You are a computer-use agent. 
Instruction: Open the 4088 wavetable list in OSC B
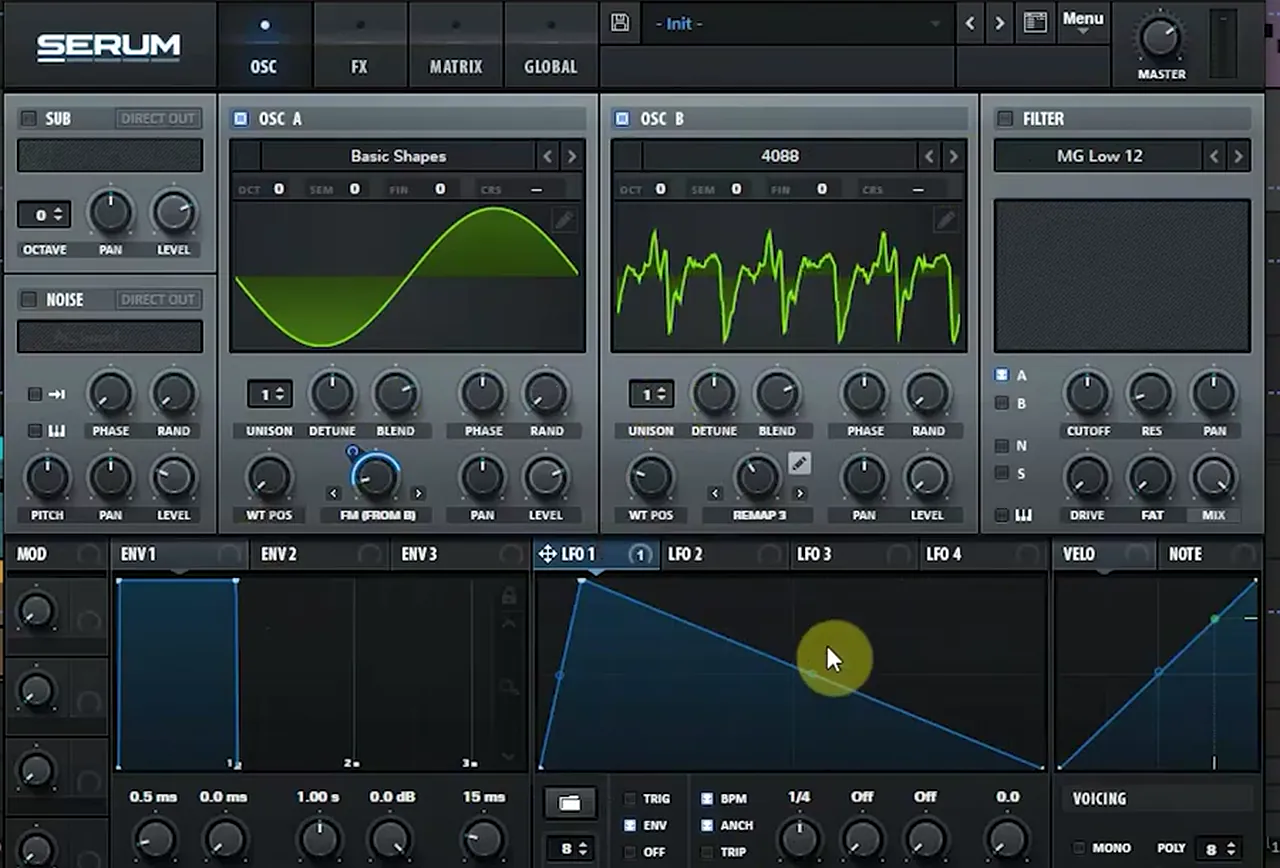point(779,156)
